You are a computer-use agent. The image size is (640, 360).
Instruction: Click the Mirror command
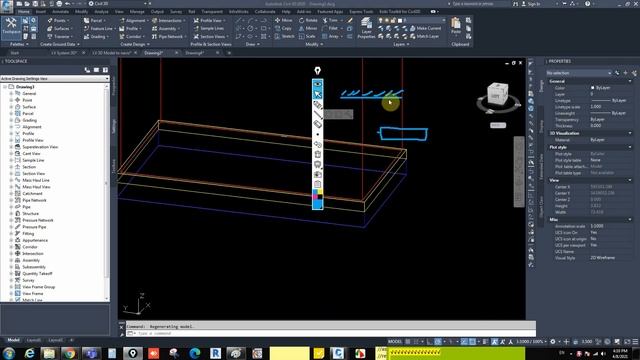pos(308,29)
